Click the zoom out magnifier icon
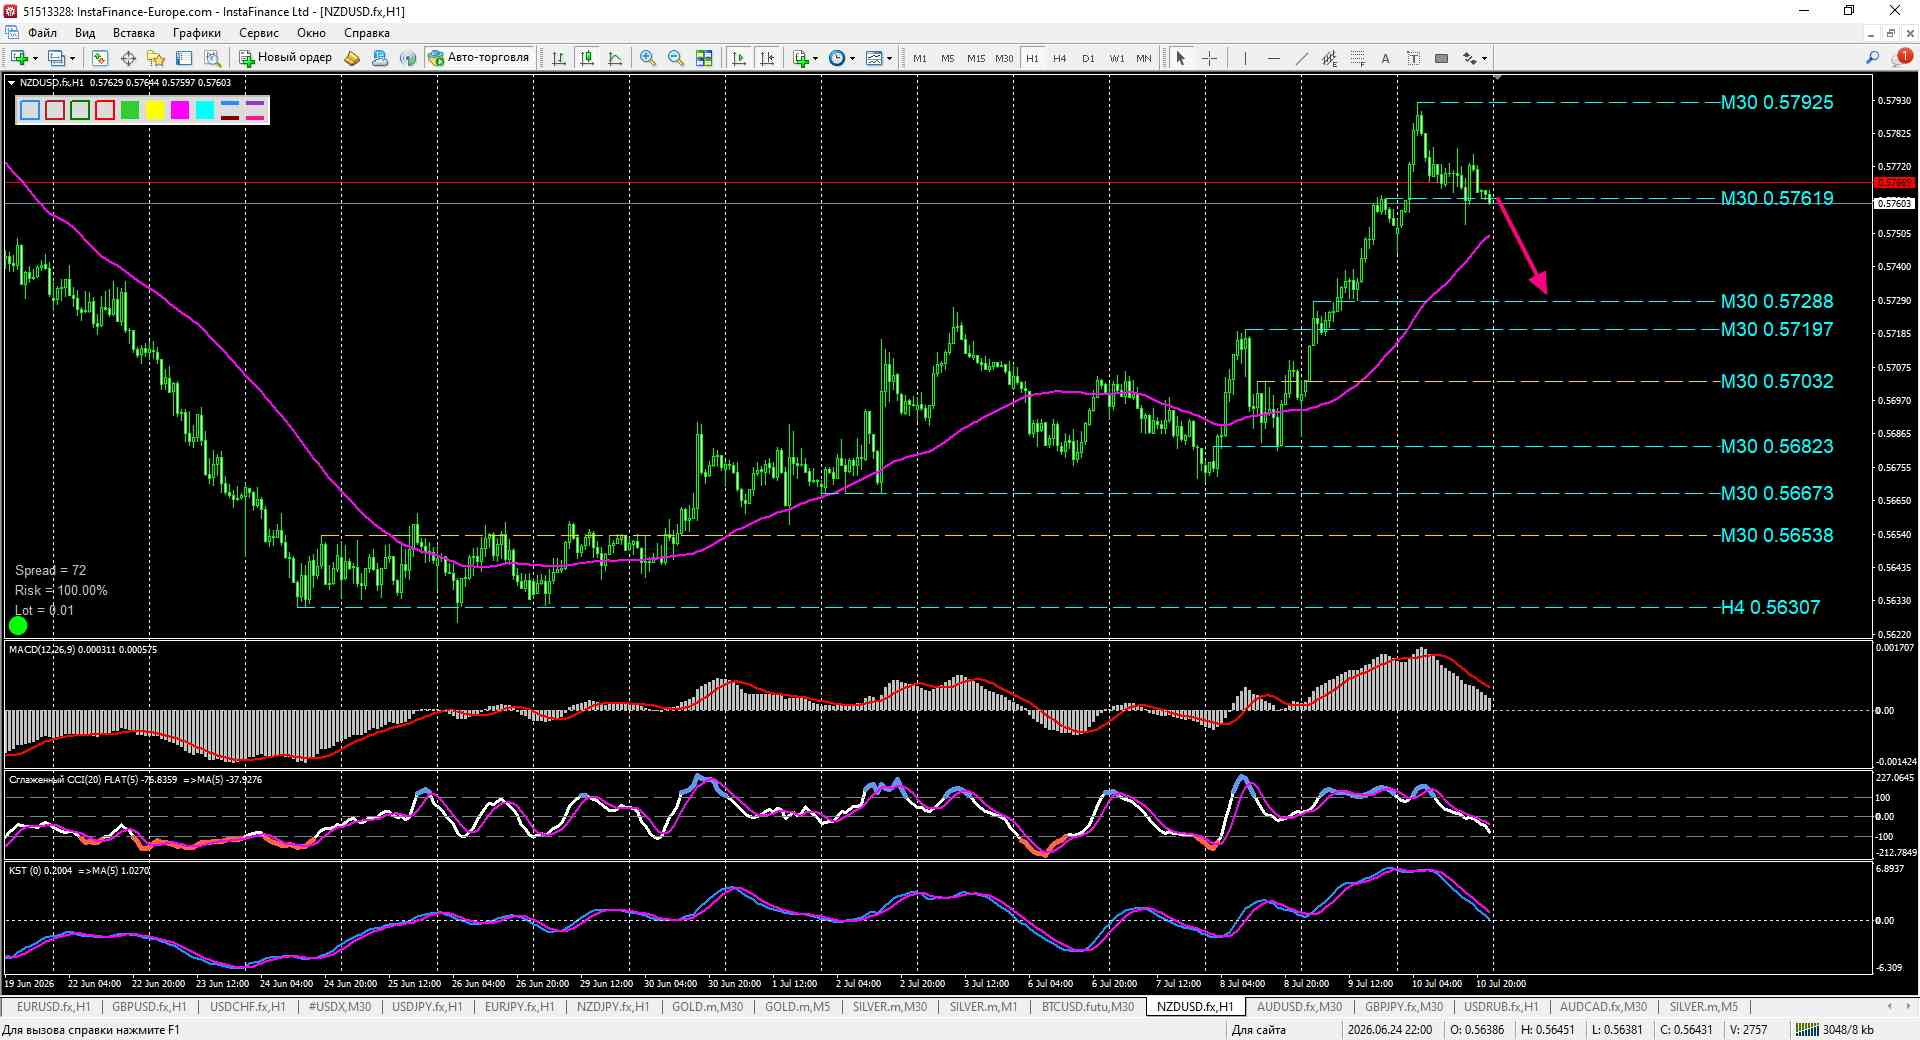1920x1040 pixels. 676,58
